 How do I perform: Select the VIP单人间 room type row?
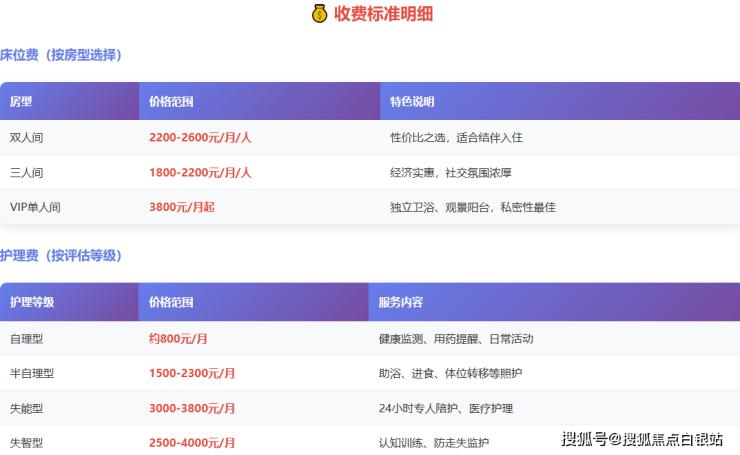pos(35,208)
